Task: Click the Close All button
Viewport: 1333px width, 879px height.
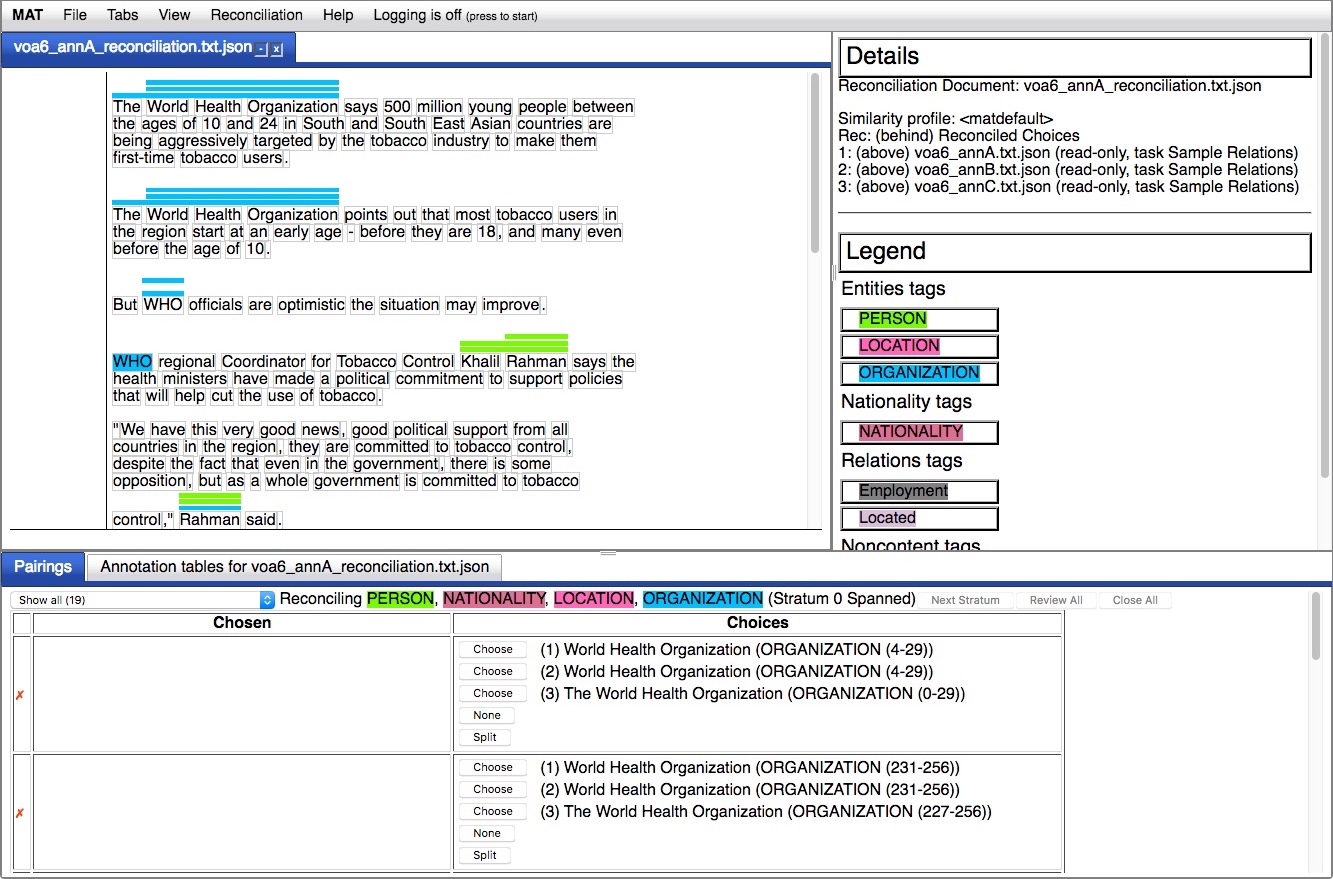Action: click(x=1135, y=600)
